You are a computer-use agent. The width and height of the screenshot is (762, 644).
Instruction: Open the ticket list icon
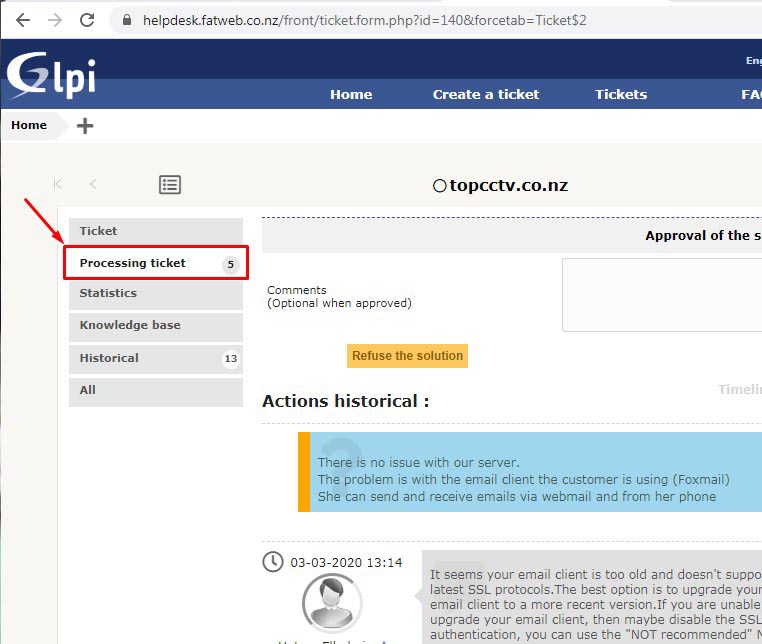[x=170, y=185]
